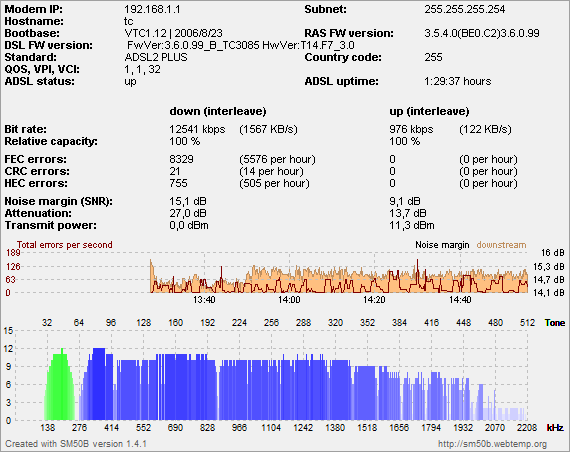Image resolution: width=570 pixels, height=452 pixels.
Task: Click Created with SM50B version 1.4.1 text
Action: point(76,444)
